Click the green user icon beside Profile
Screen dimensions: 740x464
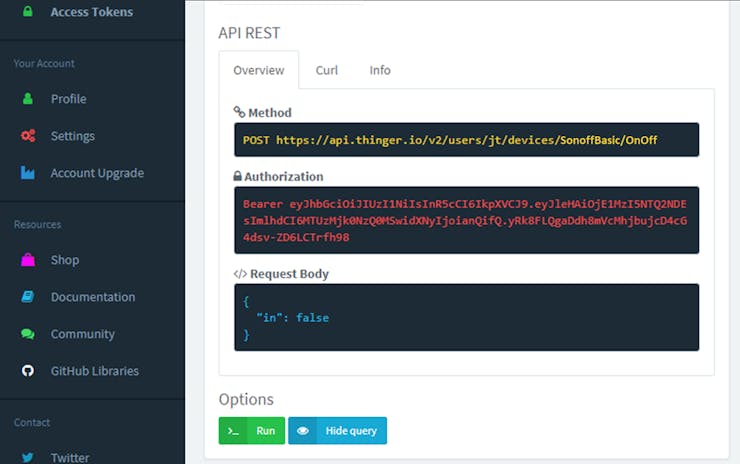[x=28, y=99]
